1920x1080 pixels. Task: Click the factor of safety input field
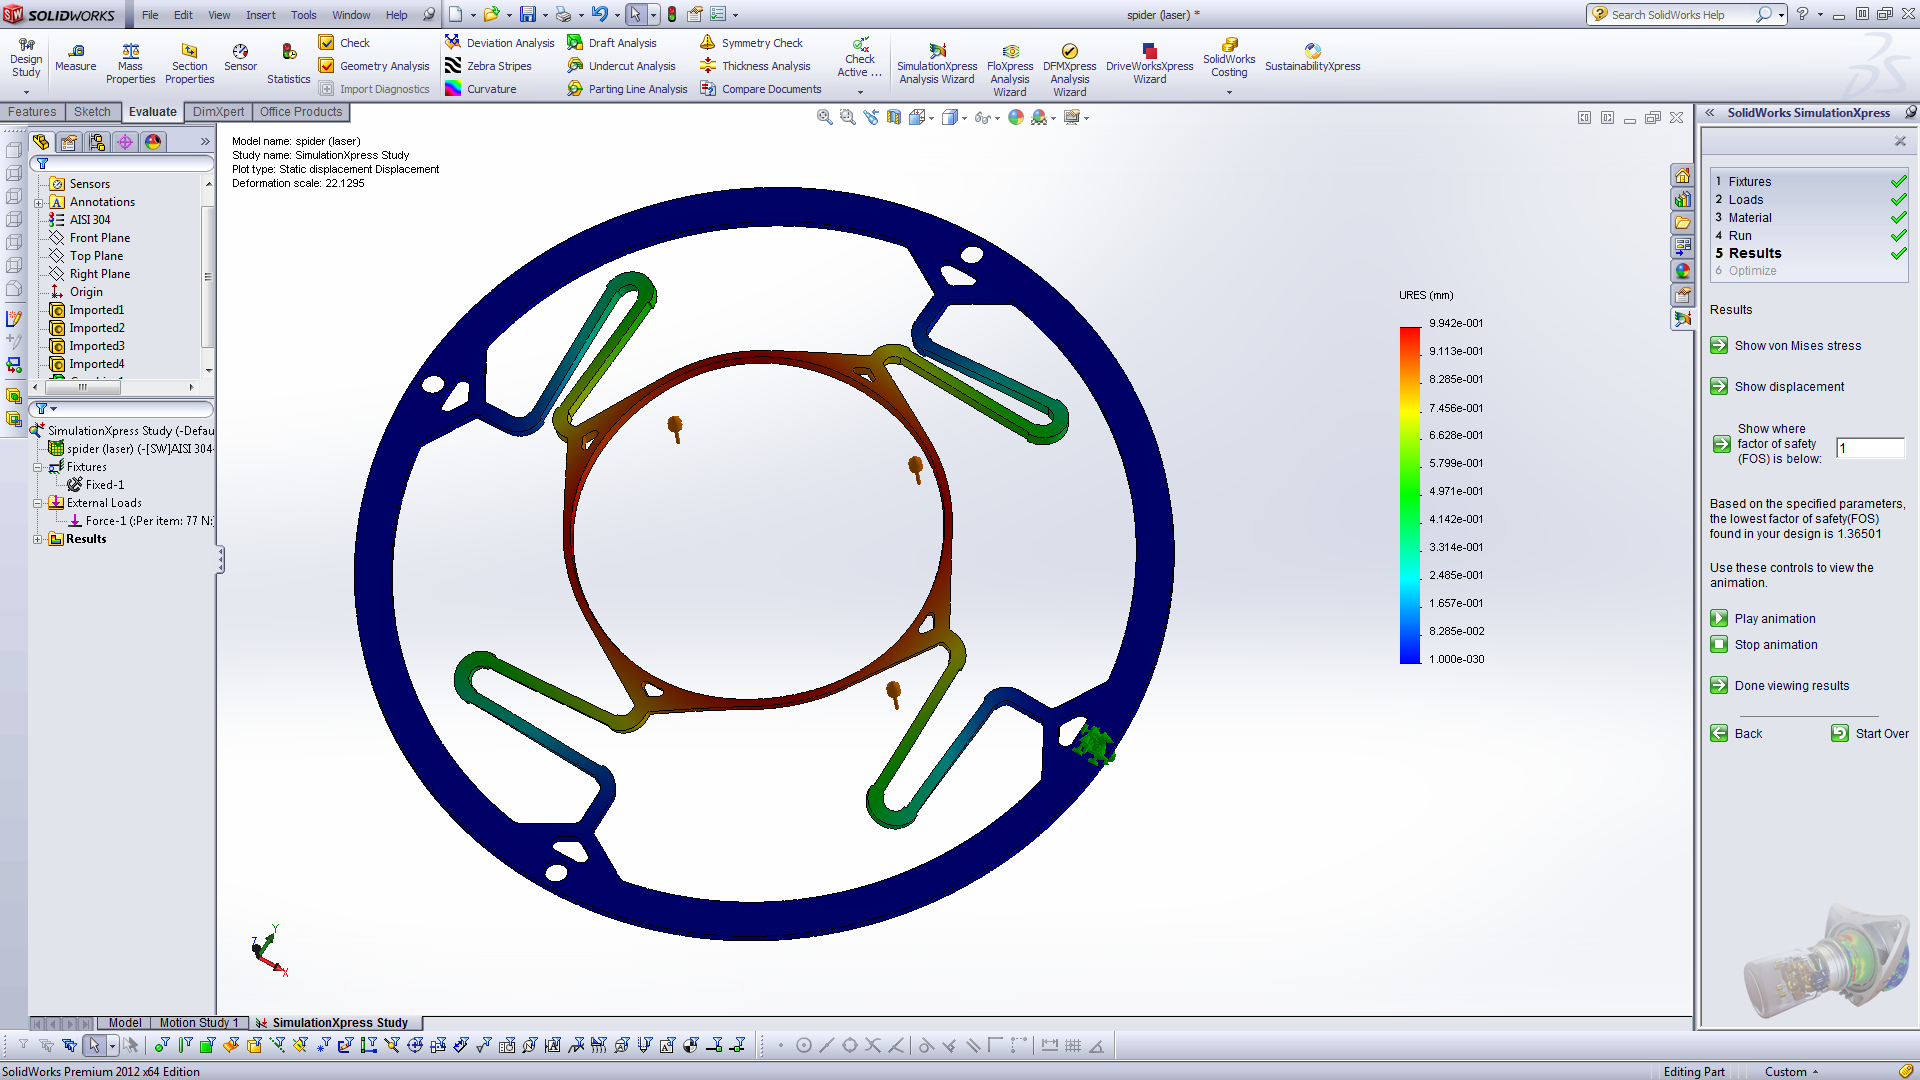pyautogui.click(x=1870, y=449)
